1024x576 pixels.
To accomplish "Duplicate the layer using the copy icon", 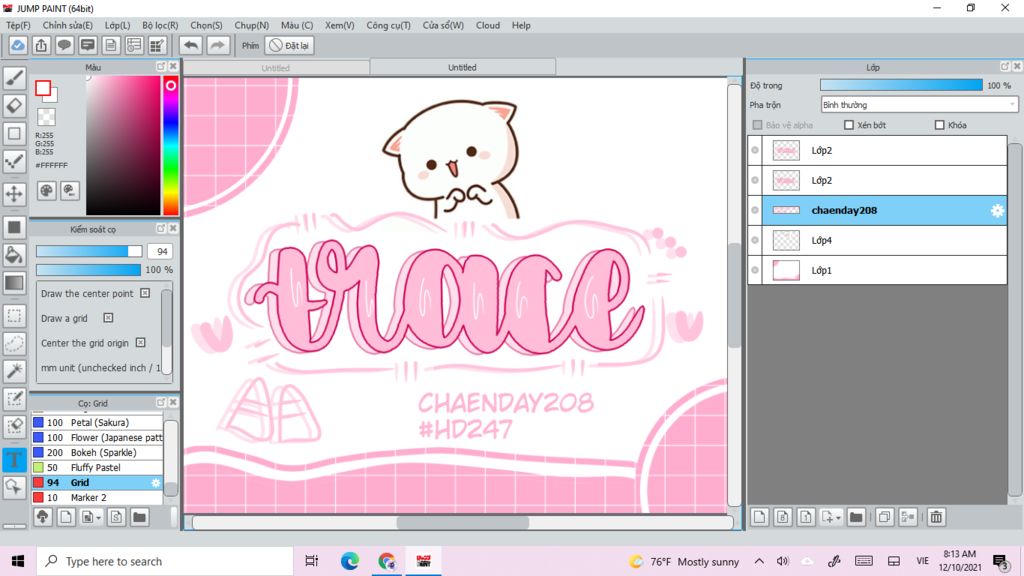I will [884, 517].
